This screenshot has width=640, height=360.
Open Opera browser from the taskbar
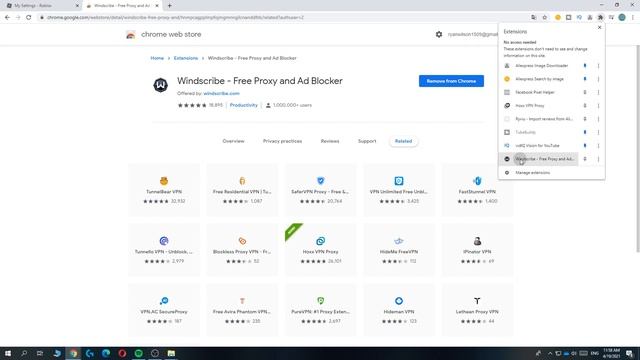[x=122, y=353]
